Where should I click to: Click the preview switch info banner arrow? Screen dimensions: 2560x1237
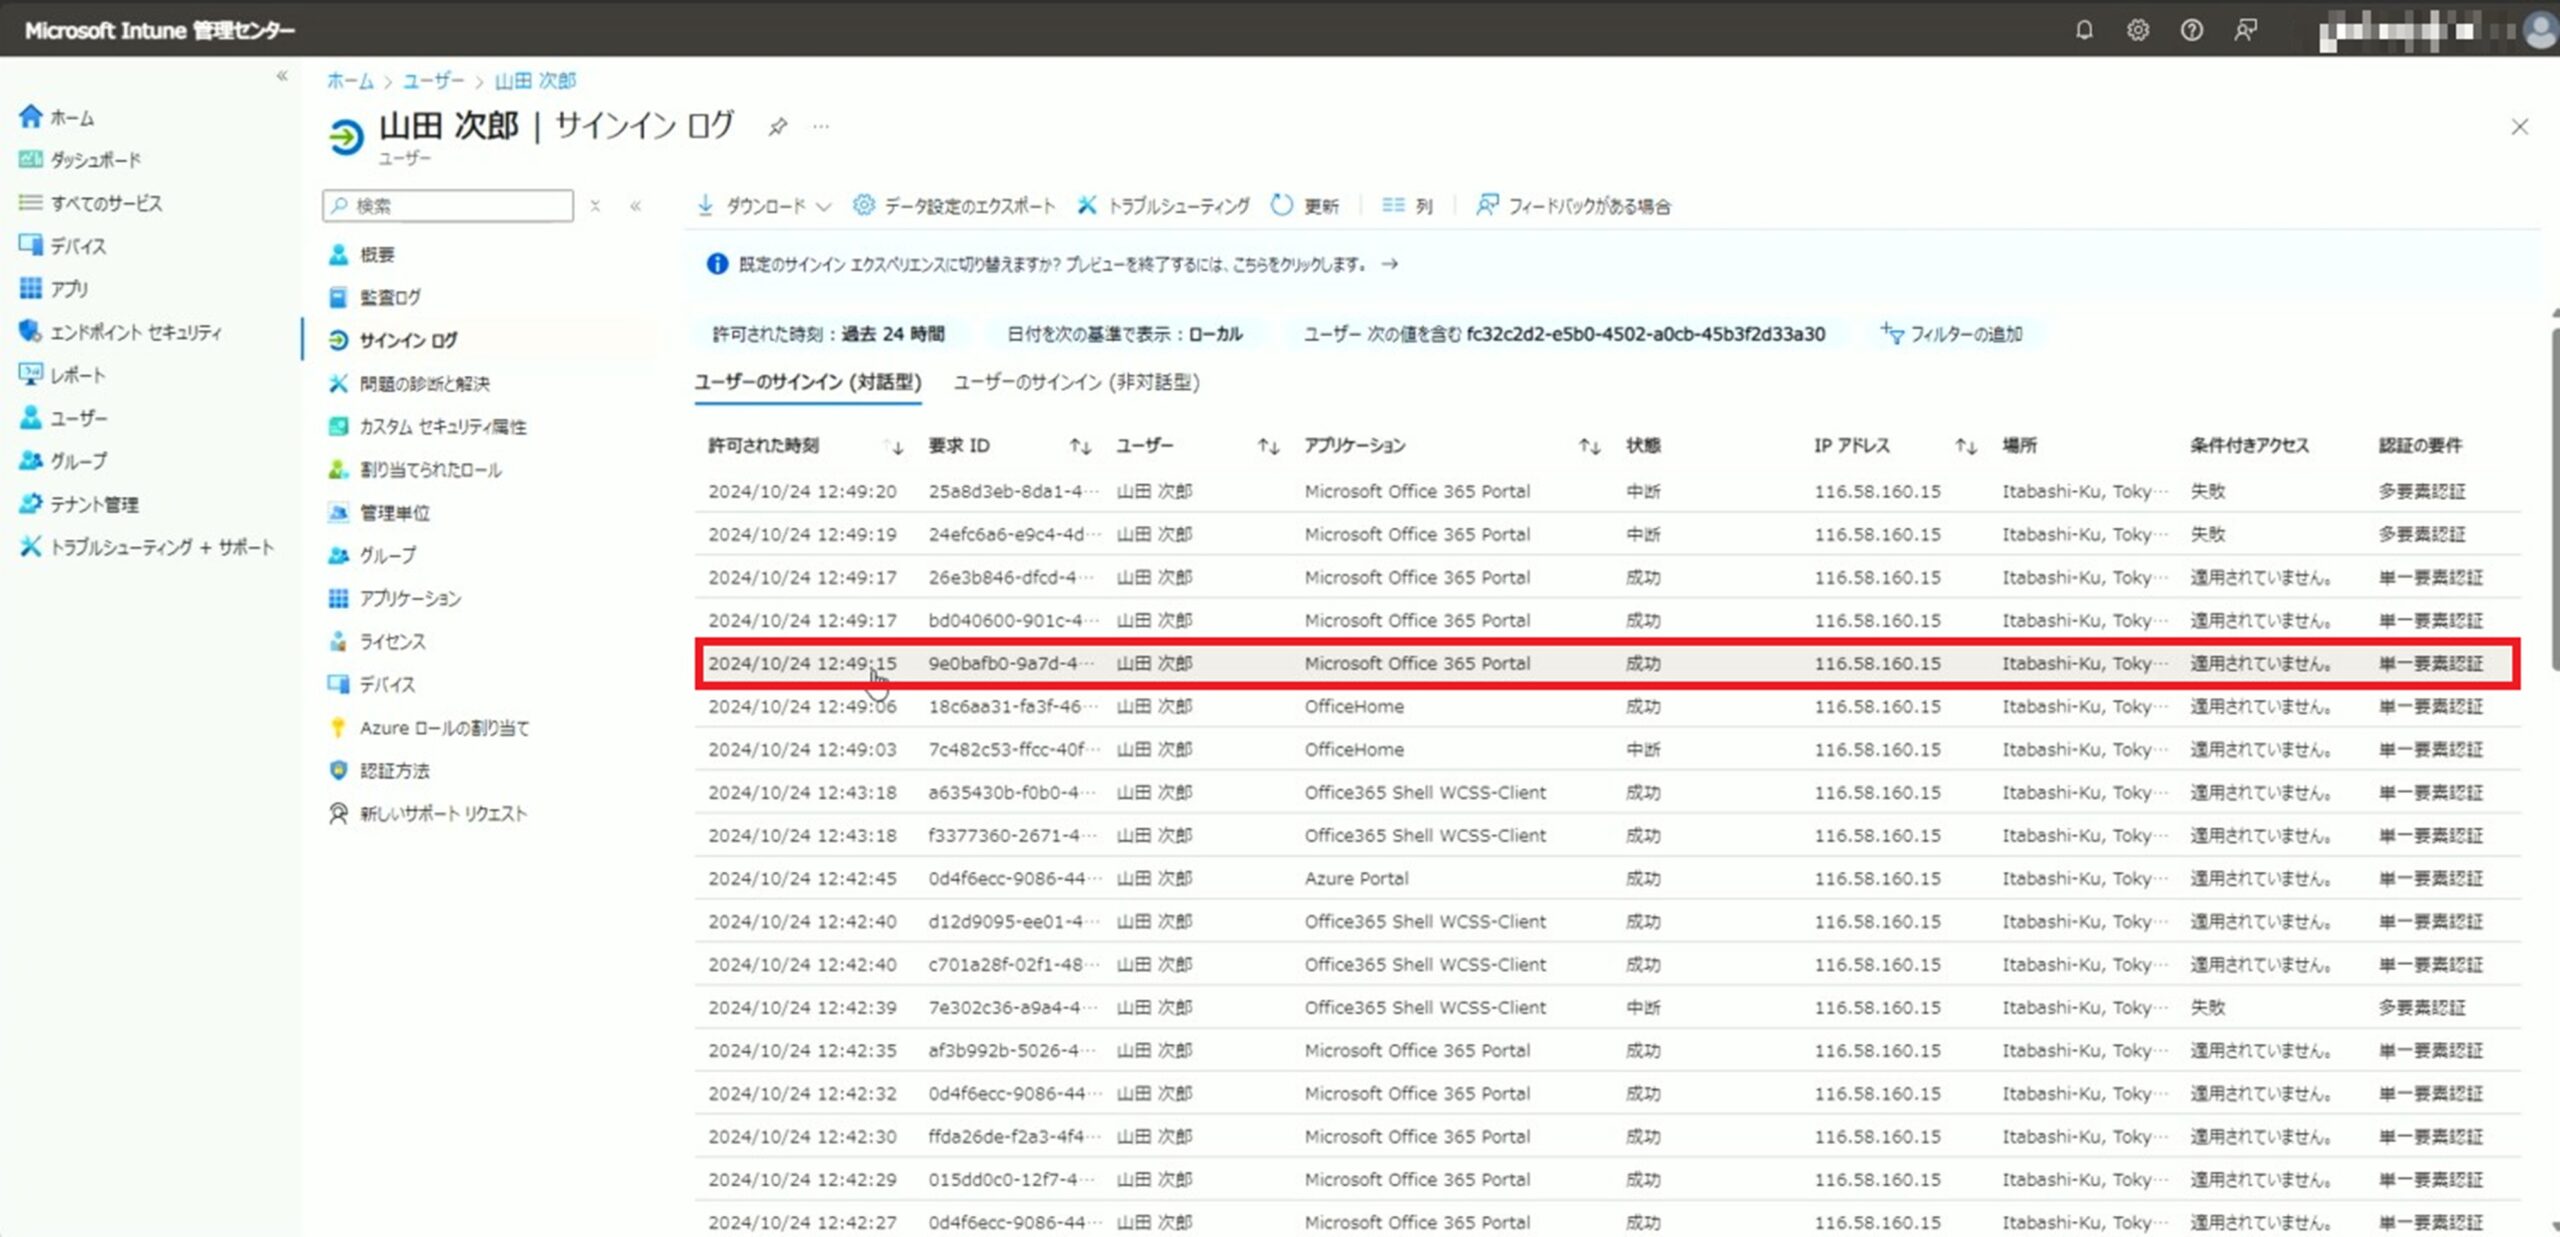tap(1390, 265)
